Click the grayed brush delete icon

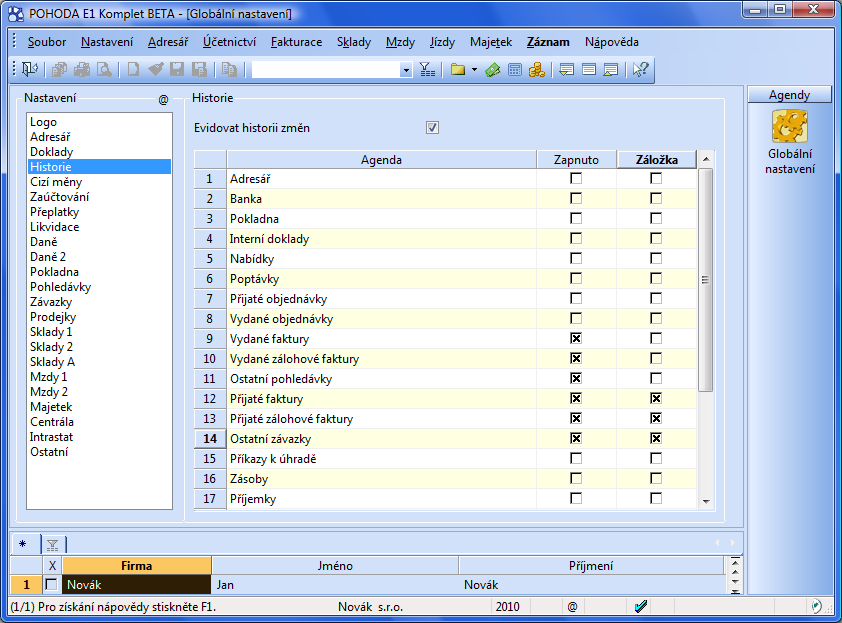[155, 69]
